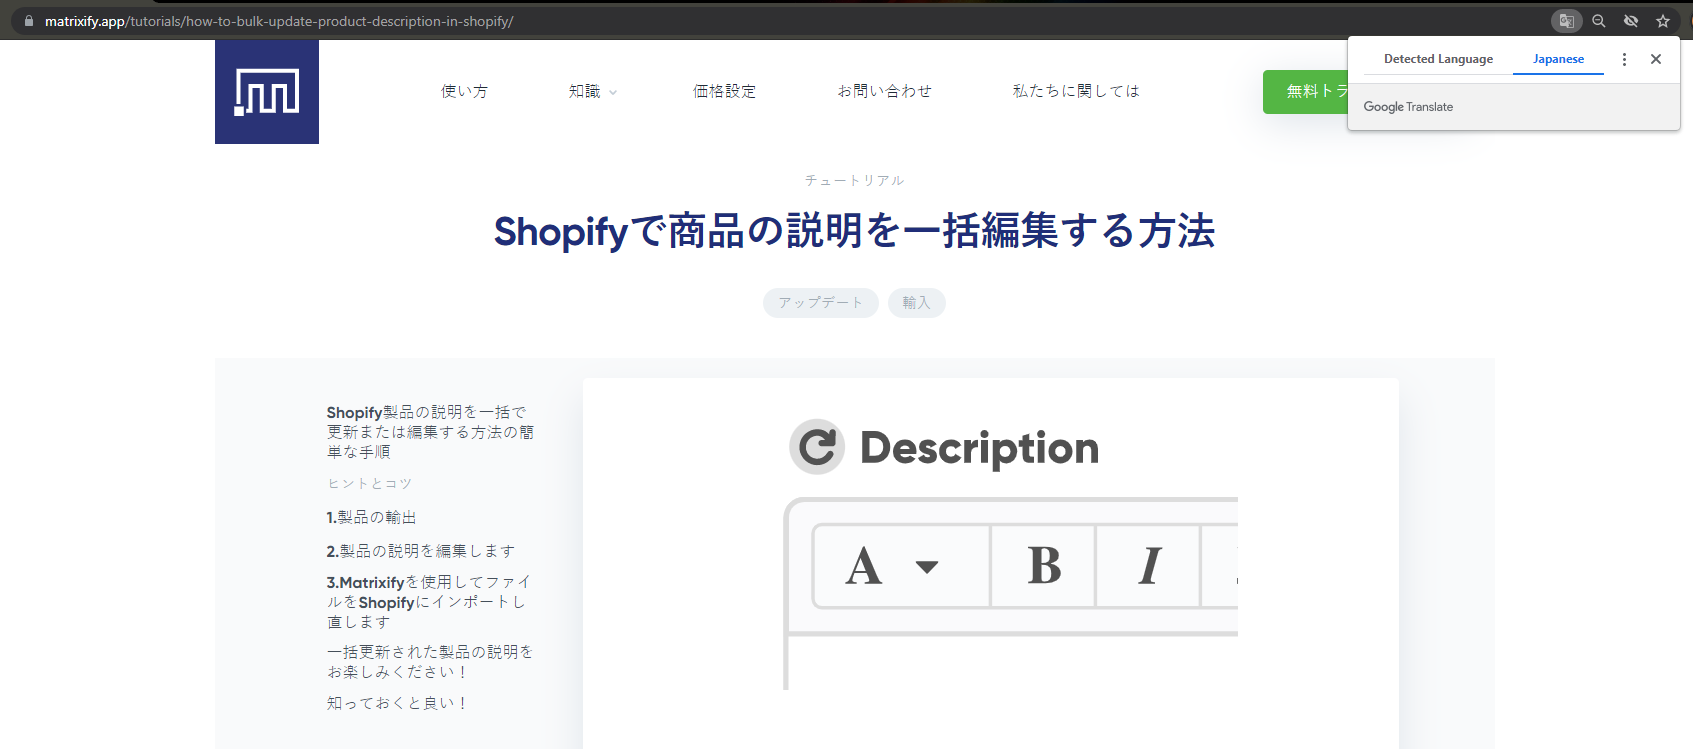Click the Matrixify logo
This screenshot has width=1693, height=749.
(x=267, y=92)
